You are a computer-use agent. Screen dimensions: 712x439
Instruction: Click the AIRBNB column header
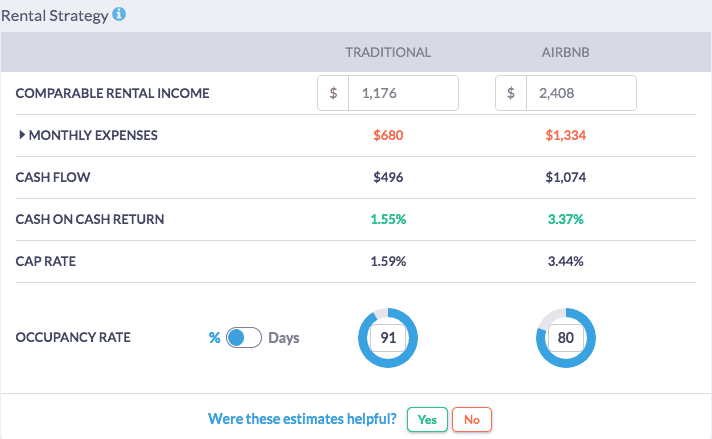click(566, 52)
